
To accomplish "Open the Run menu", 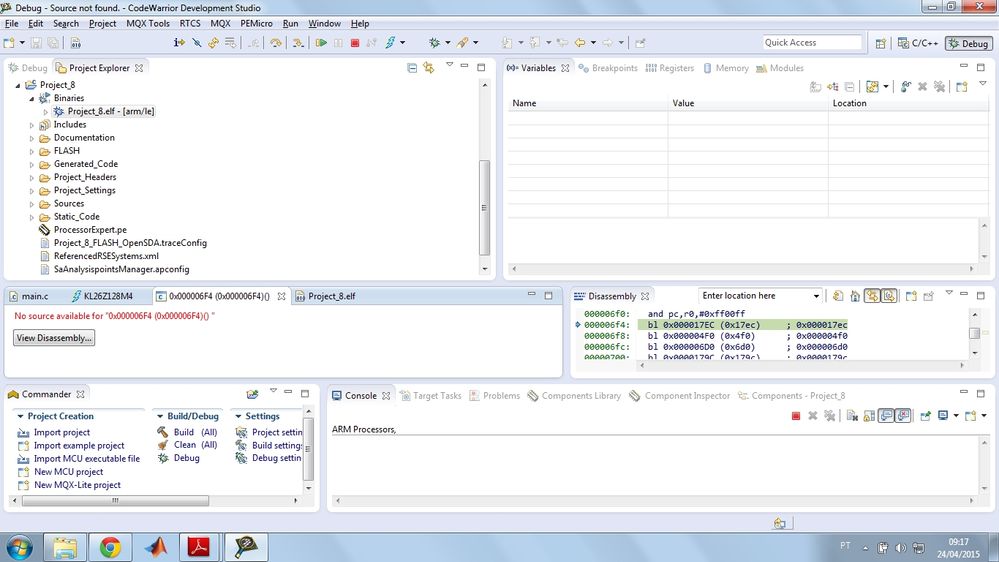I will pyautogui.click(x=291, y=24).
